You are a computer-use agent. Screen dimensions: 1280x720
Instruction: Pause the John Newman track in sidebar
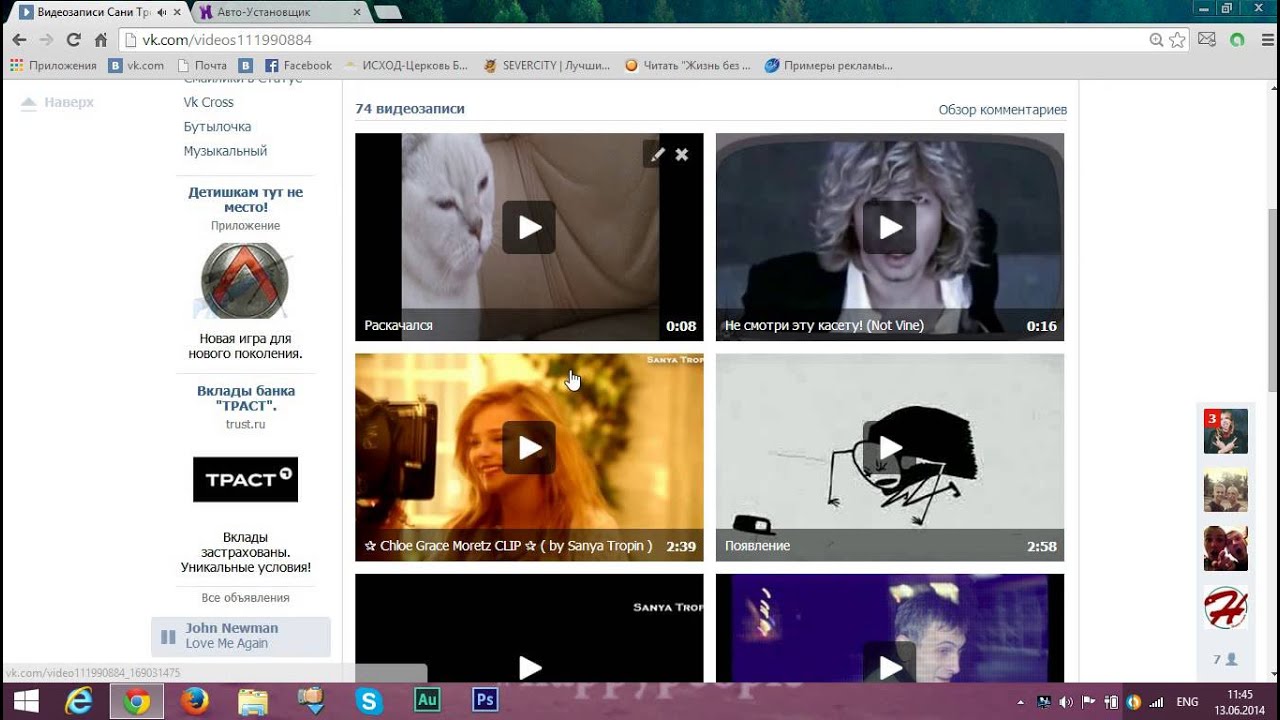[x=168, y=636]
